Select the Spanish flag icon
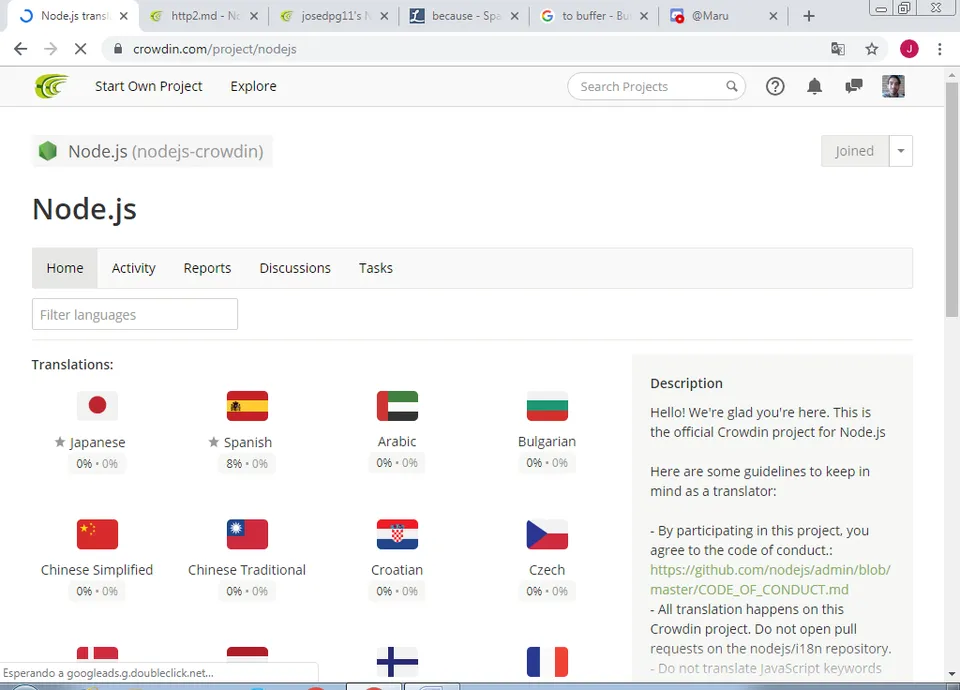Screen dimensions: 960x690 point(247,405)
